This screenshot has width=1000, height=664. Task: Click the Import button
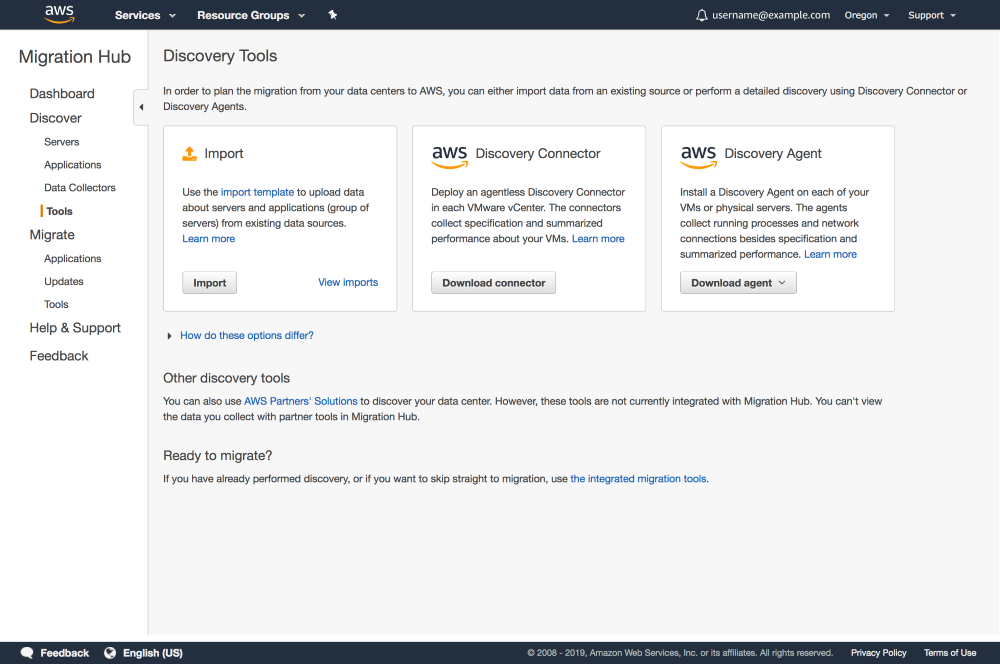209,283
